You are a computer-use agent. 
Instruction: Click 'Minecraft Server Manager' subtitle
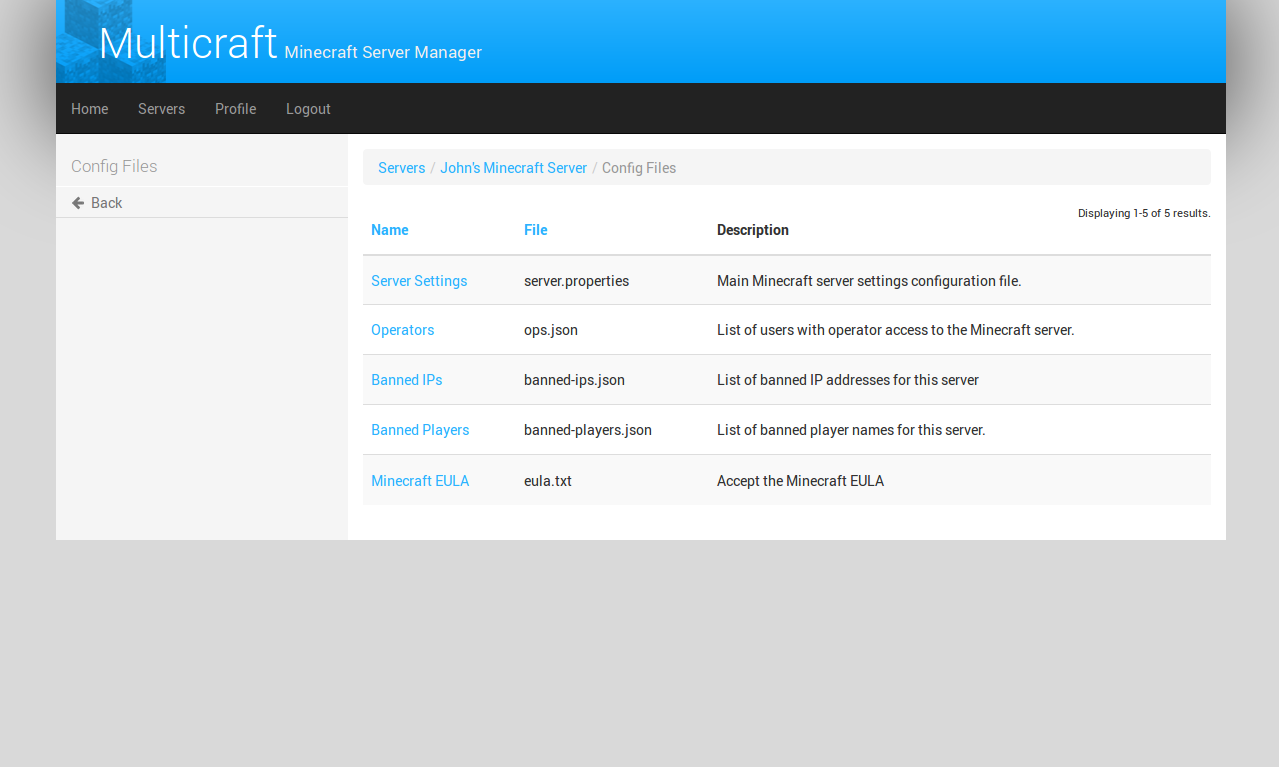[x=383, y=52]
